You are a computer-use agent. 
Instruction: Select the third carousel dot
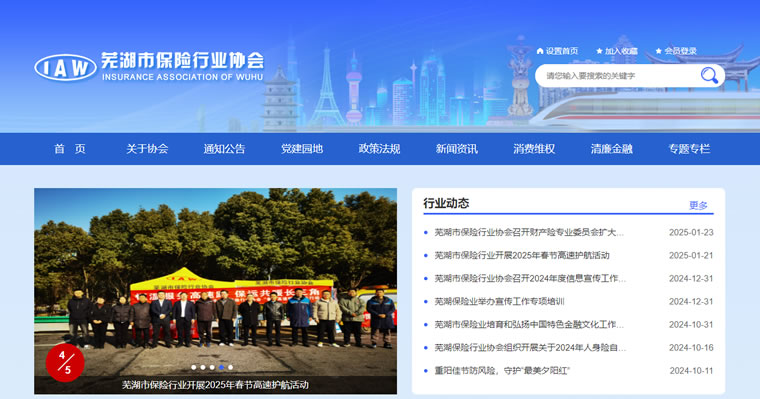click(x=212, y=367)
